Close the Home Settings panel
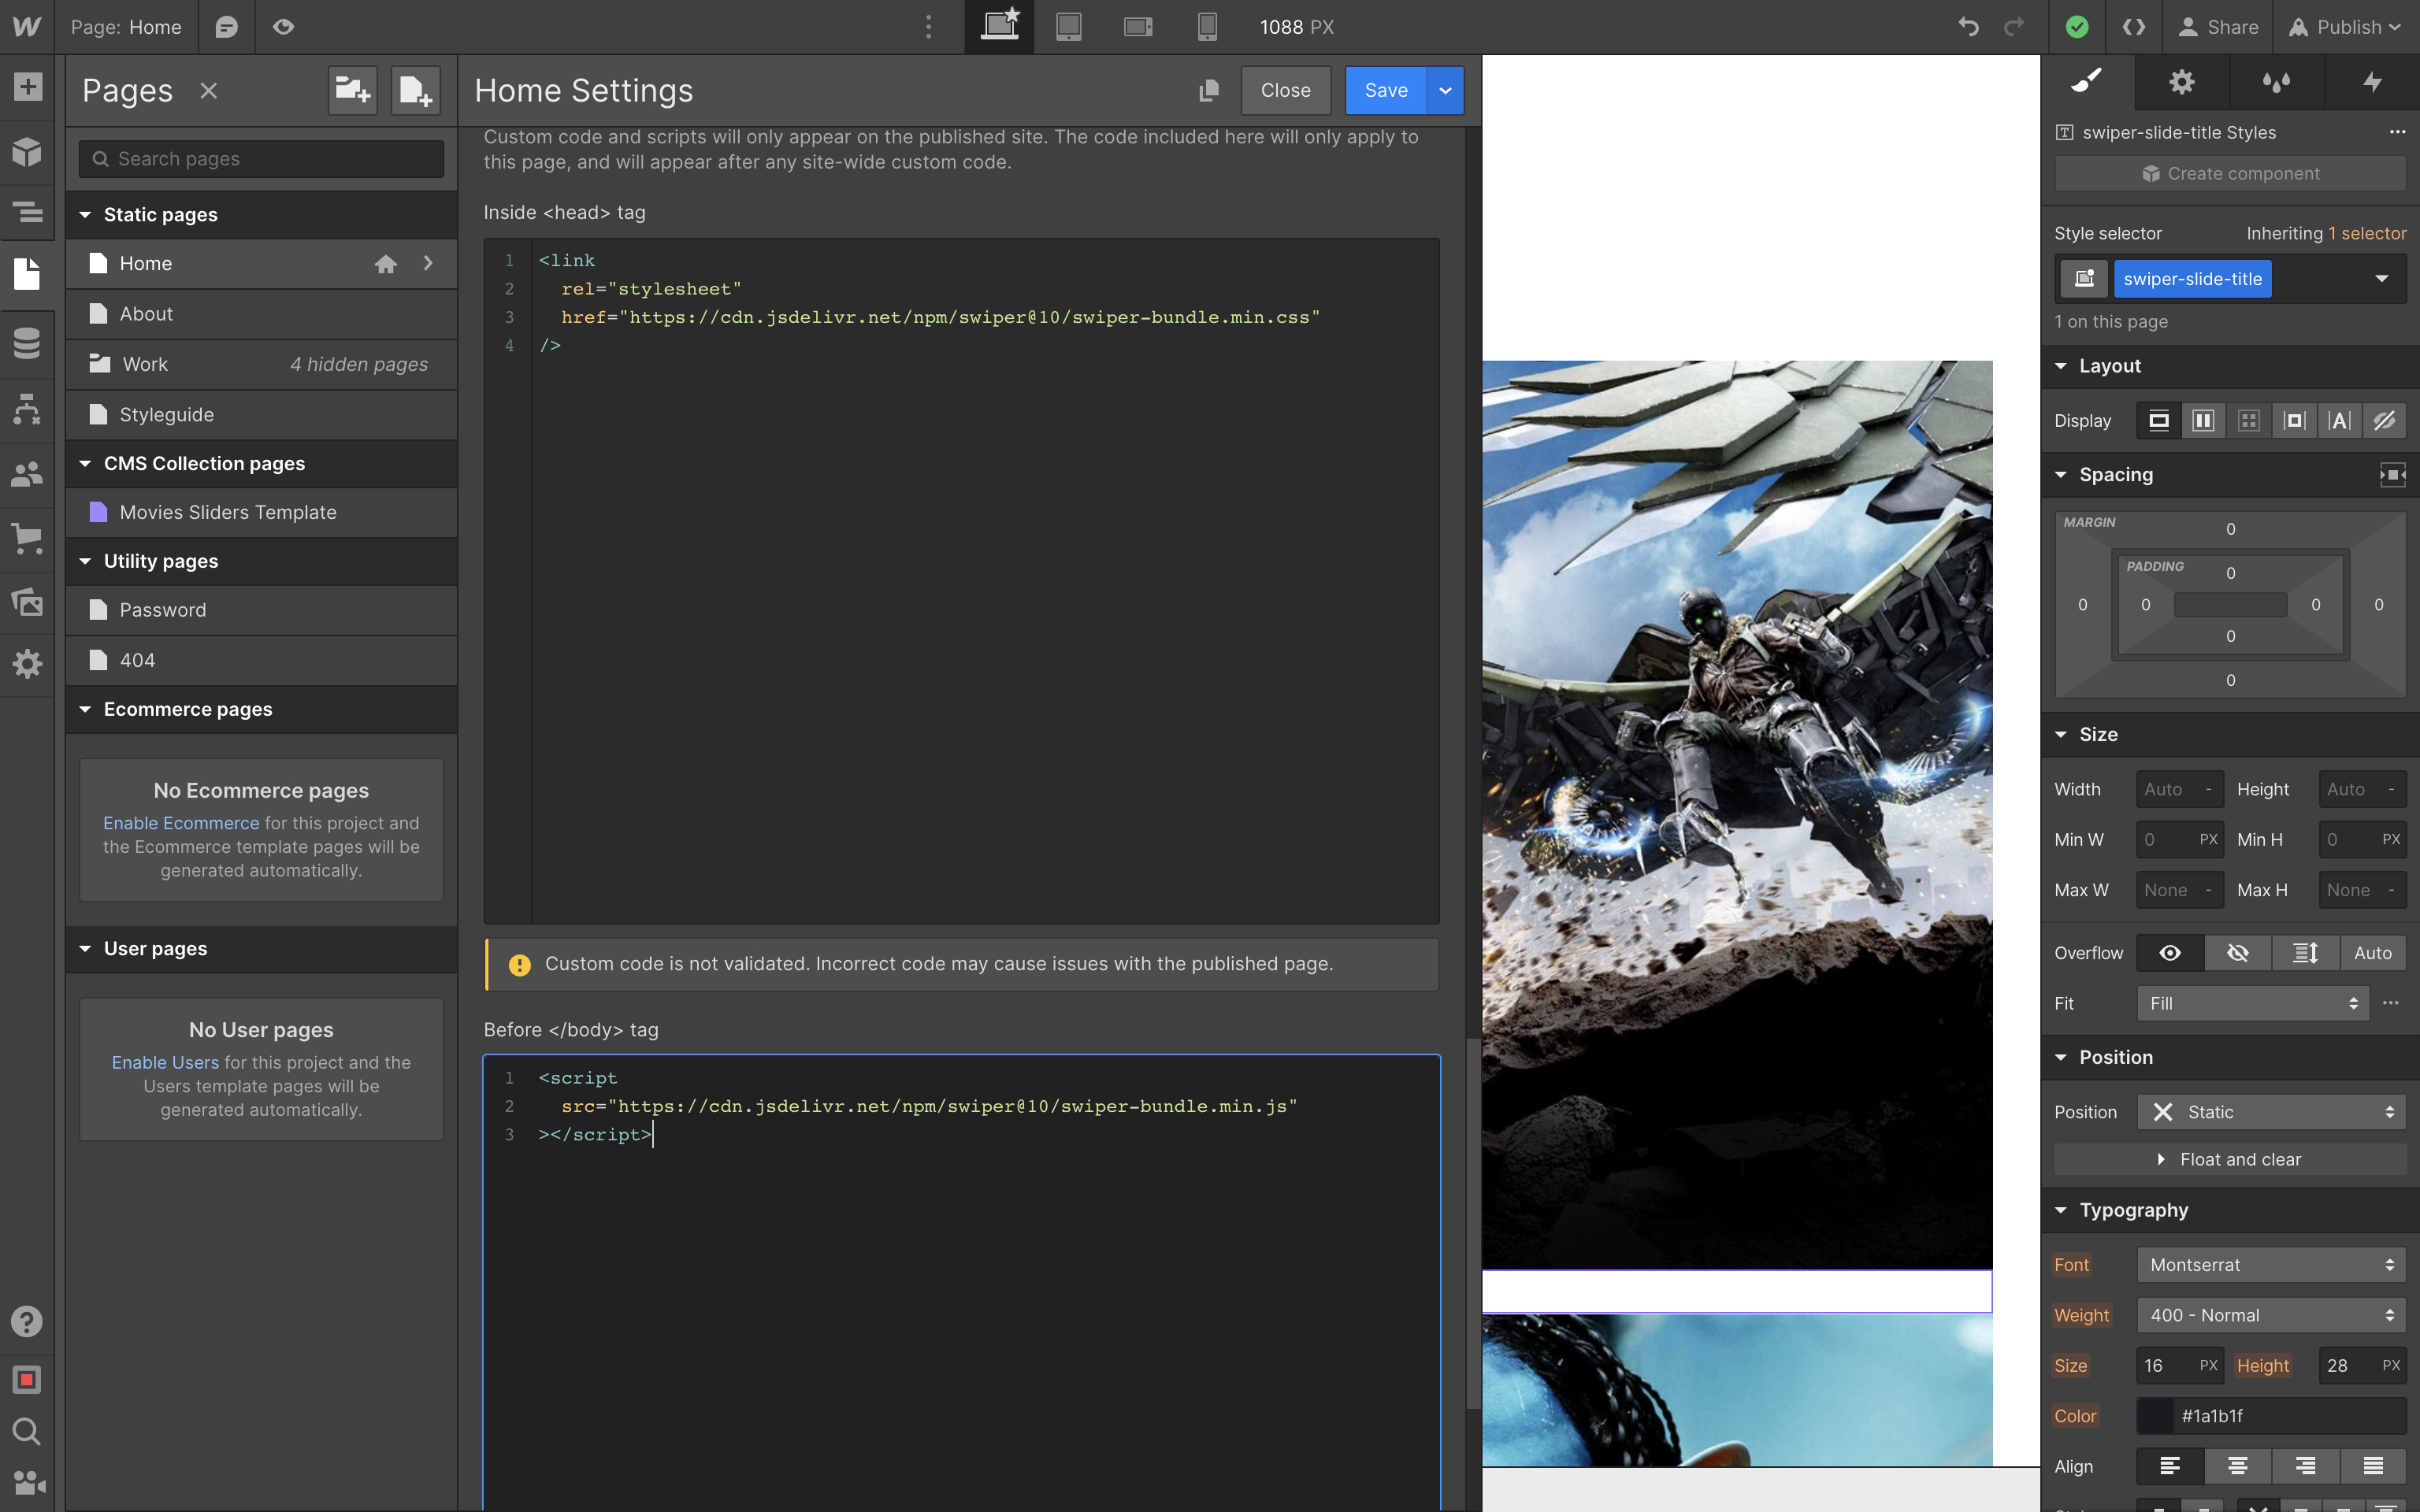 pos(1285,91)
